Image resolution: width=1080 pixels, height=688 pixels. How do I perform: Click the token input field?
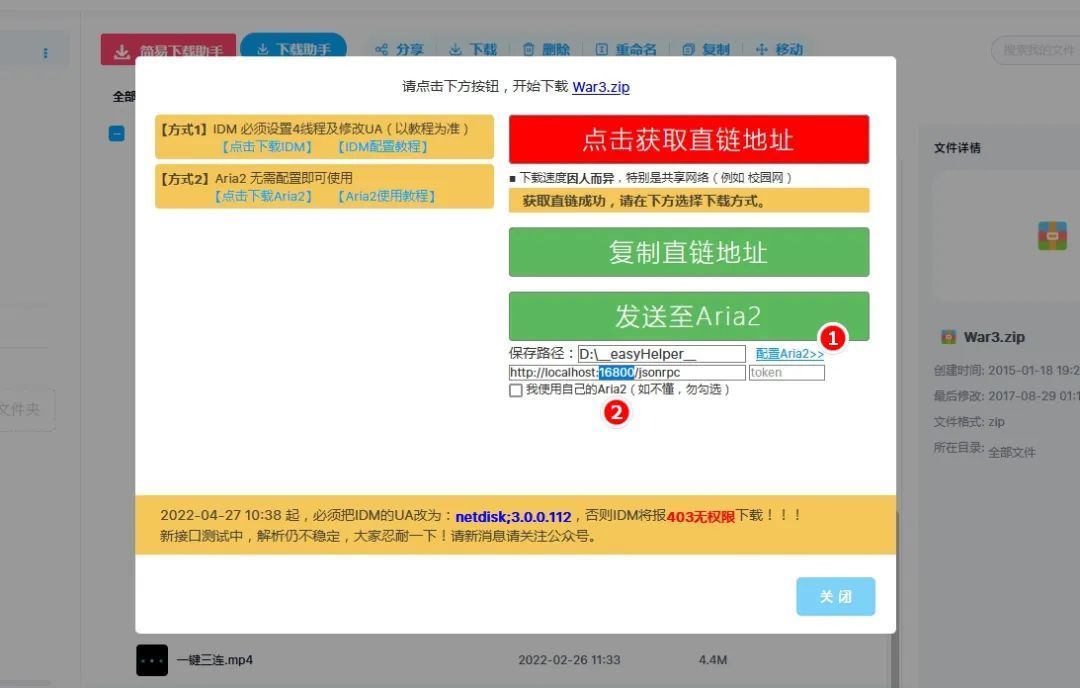[787, 373]
